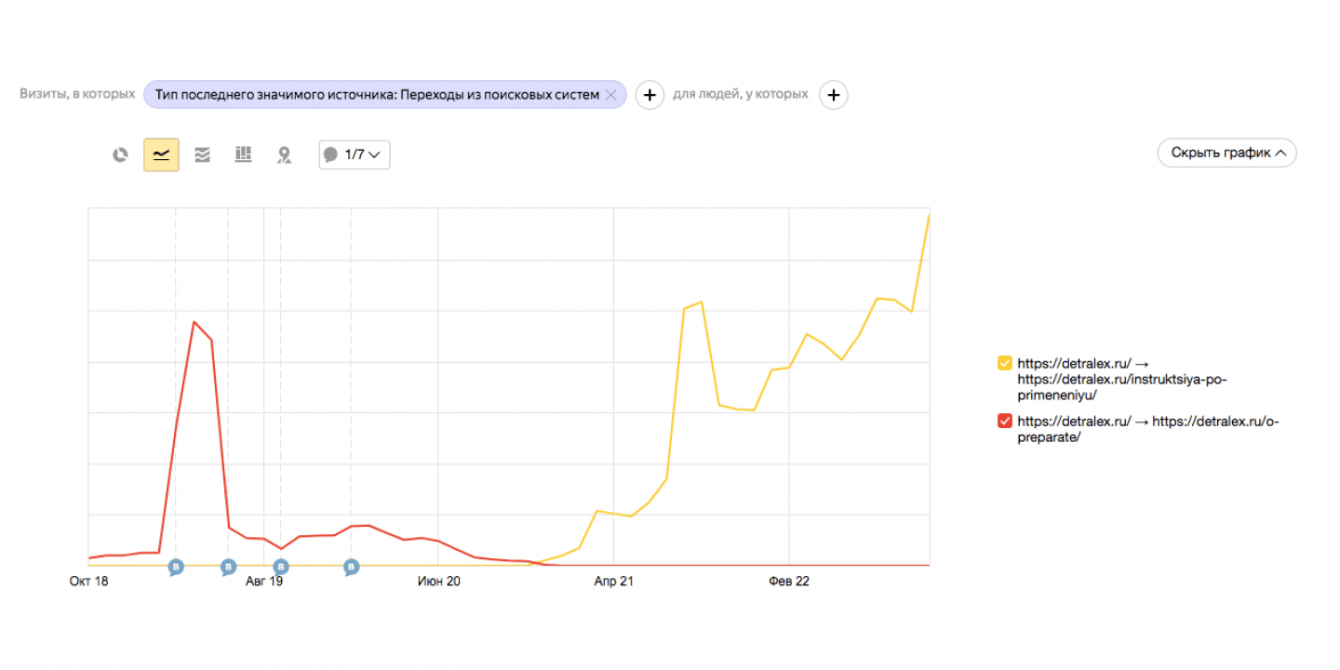The width and height of the screenshot is (1340, 670).
Task: Click the red line's peak on chart
Action: pos(193,322)
